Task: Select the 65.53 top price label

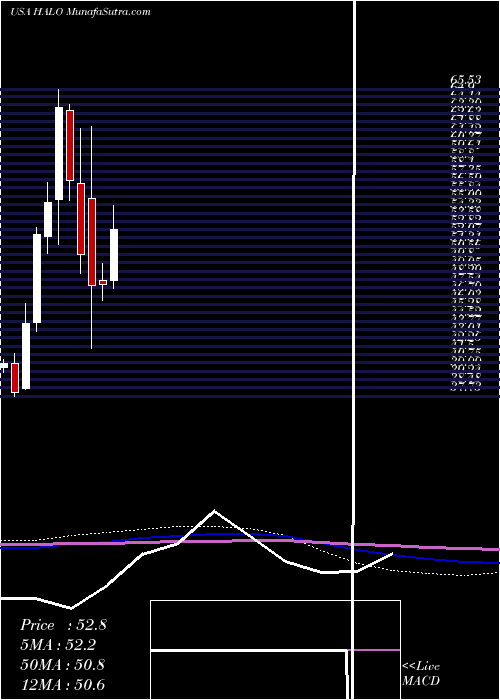Action: pos(465,80)
